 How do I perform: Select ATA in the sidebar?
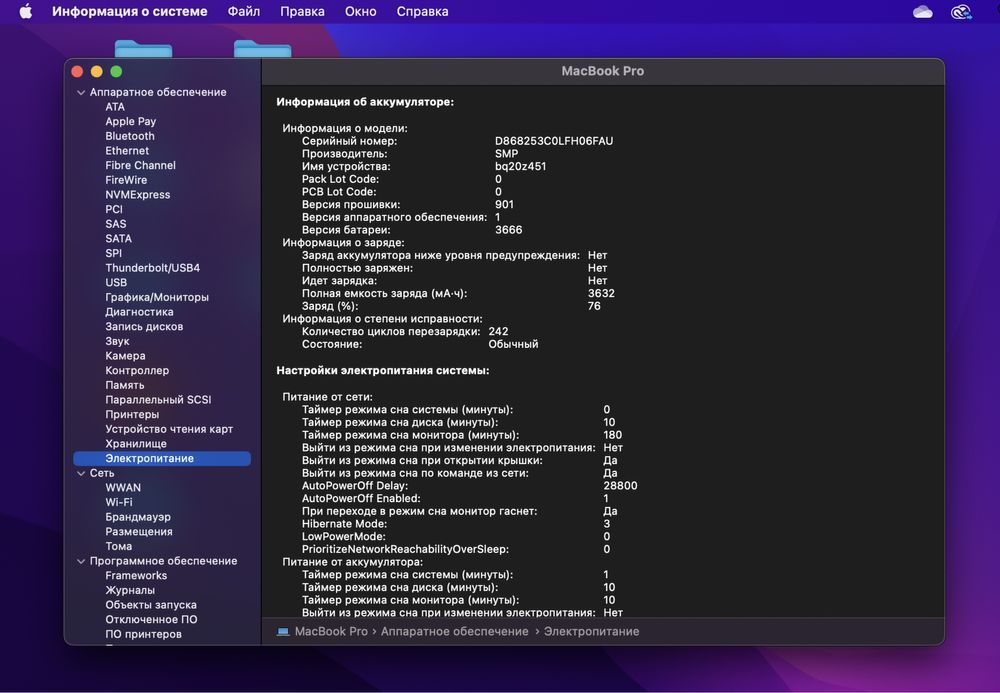(x=115, y=107)
